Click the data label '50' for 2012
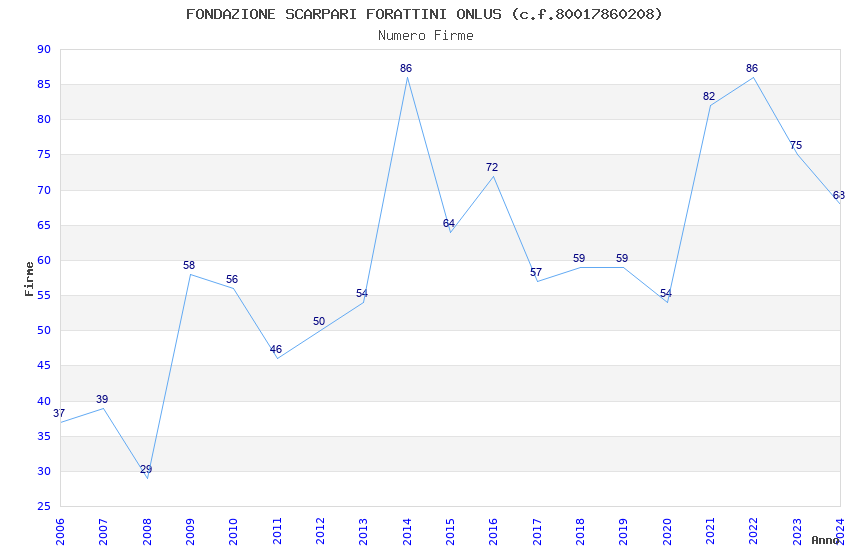Image resolution: width=850 pixels, height=550 pixels. tap(319, 321)
